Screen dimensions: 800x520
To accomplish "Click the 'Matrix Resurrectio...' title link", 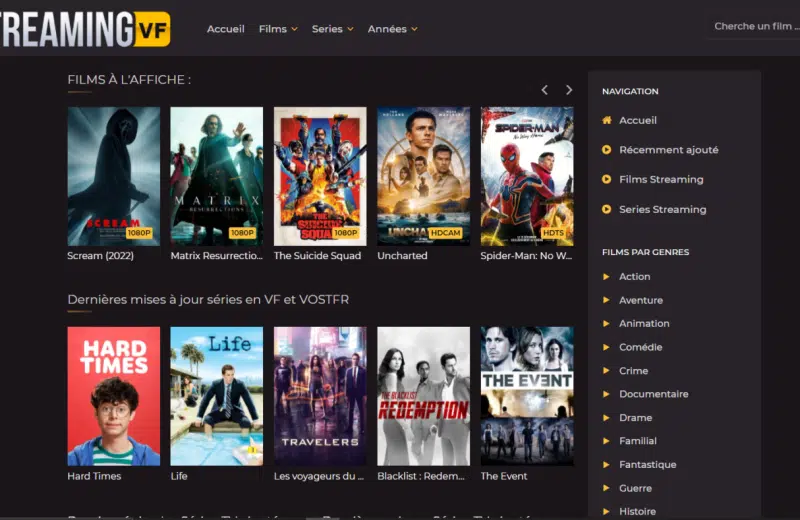I will [216, 256].
